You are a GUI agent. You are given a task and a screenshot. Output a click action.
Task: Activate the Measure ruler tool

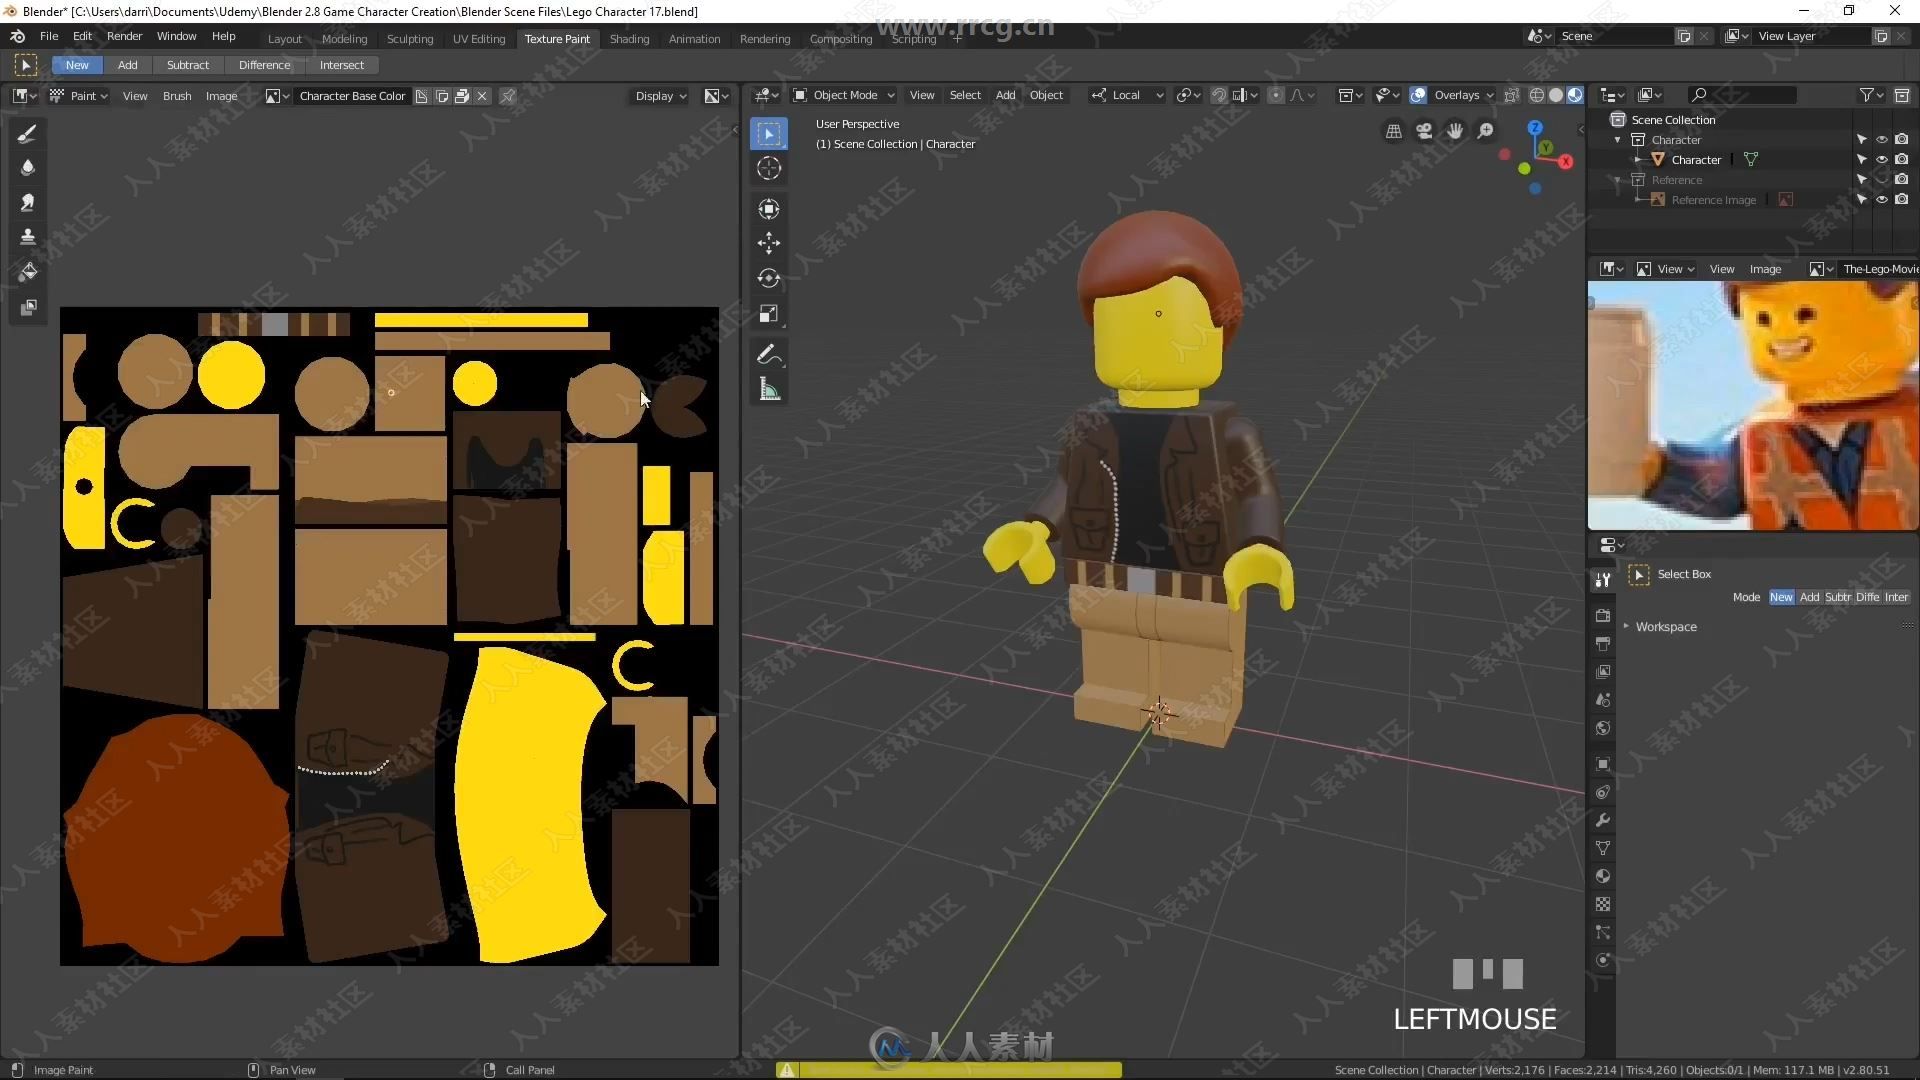(768, 389)
